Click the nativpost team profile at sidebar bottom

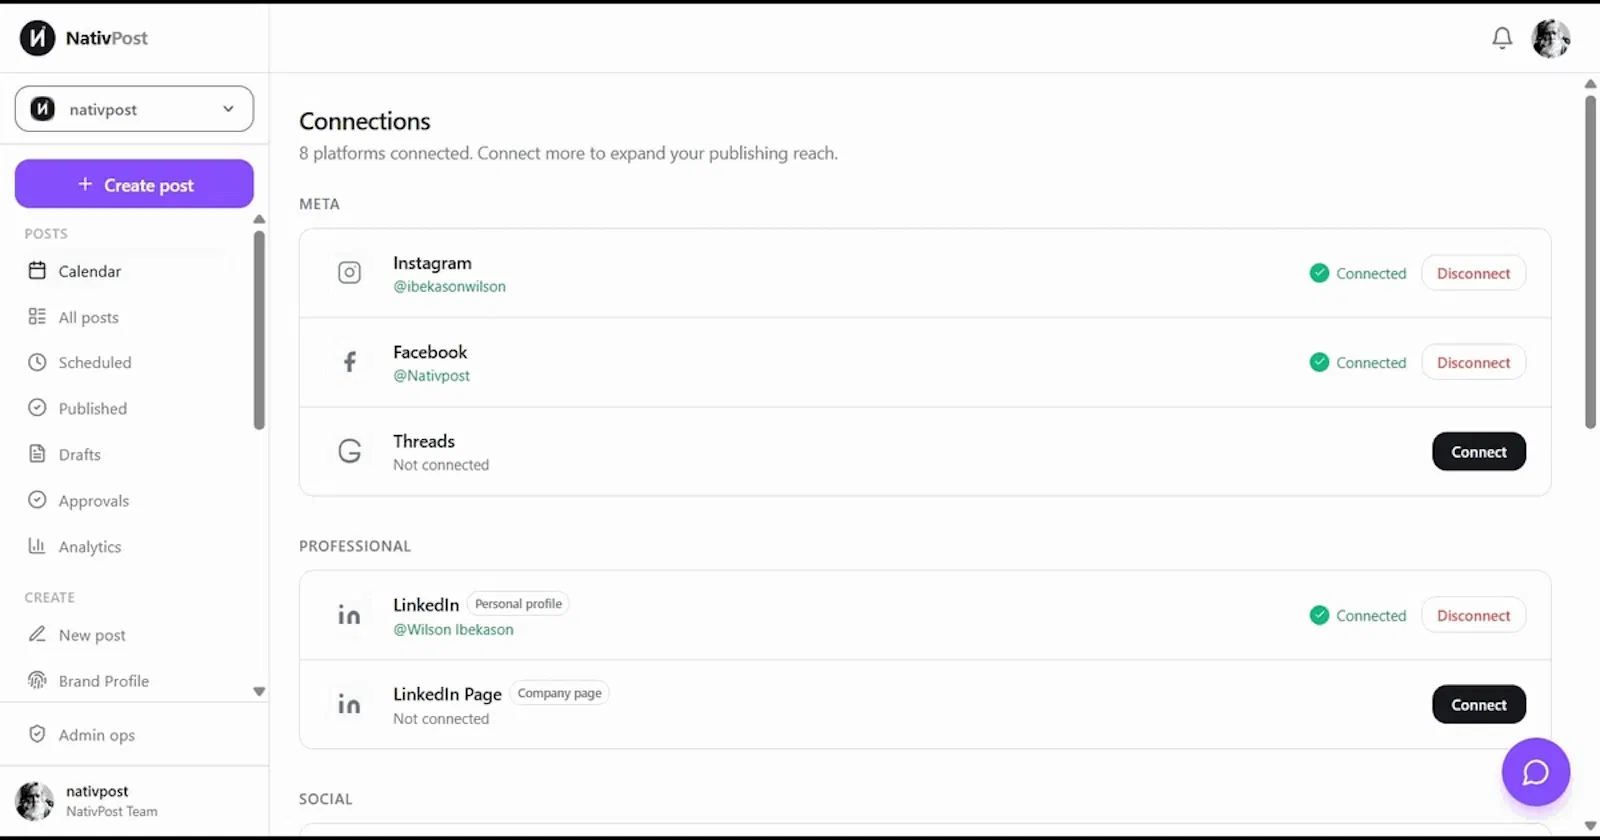134,801
